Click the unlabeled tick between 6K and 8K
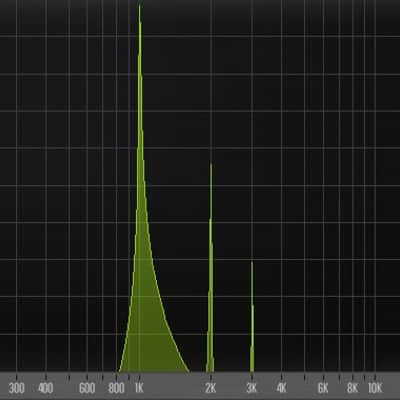This screenshot has height=400, width=400. [x=339, y=377]
